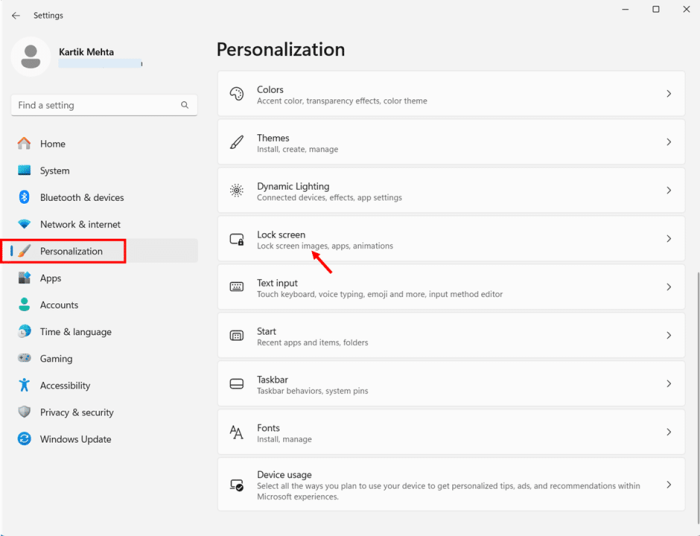Click the Accounts person icon
Viewport: 700px width, 536px height.
pos(24,305)
